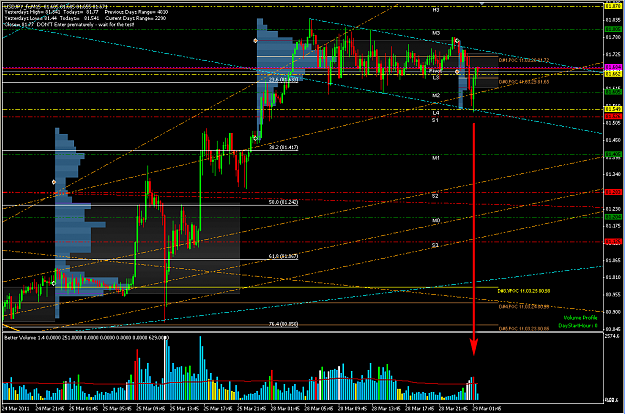
Task: Click the green Volume Profile text
Action: (580, 318)
